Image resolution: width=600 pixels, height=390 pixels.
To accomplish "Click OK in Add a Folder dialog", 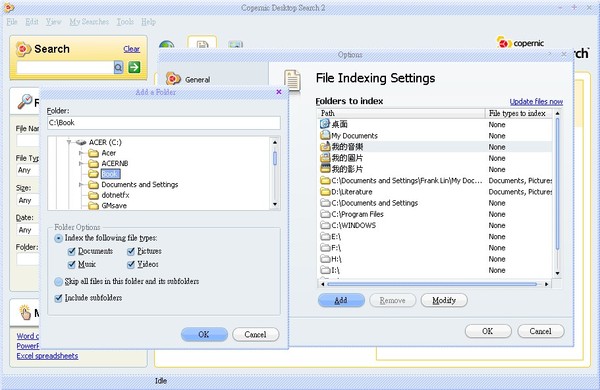I will coord(204,335).
